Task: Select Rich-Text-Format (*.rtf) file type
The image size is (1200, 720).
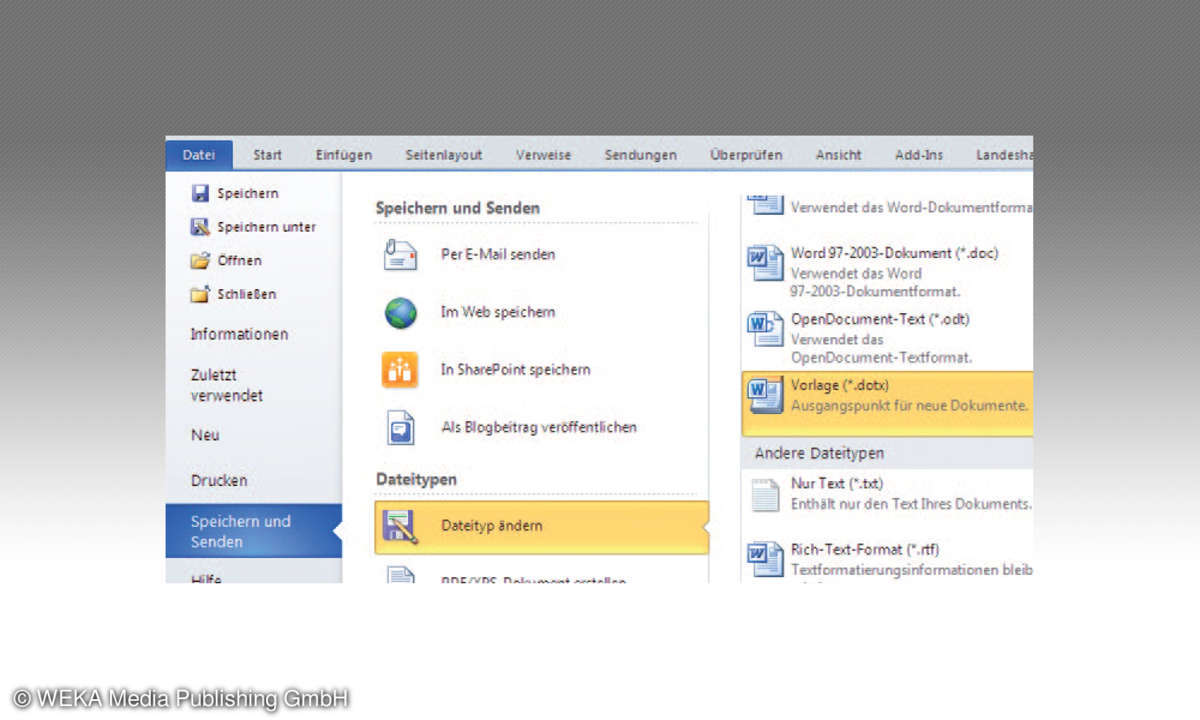Action: coord(888,560)
